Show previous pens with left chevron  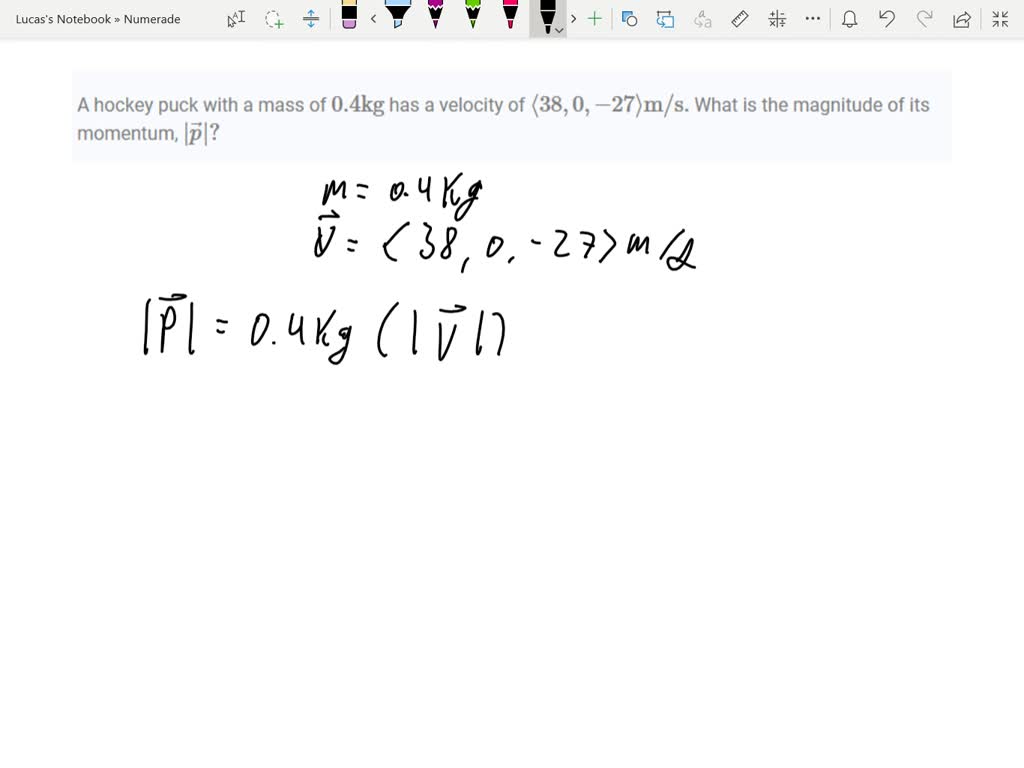pos(374,19)
